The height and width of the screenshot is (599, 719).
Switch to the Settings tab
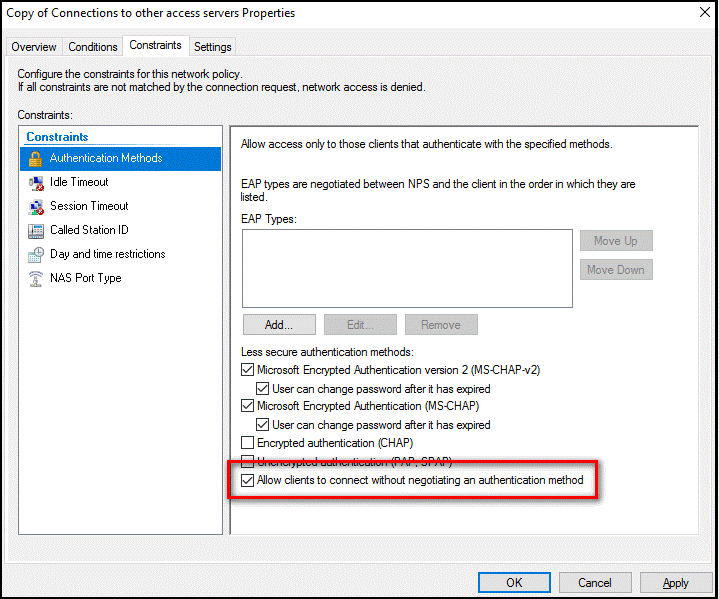[x=212, y=47]
